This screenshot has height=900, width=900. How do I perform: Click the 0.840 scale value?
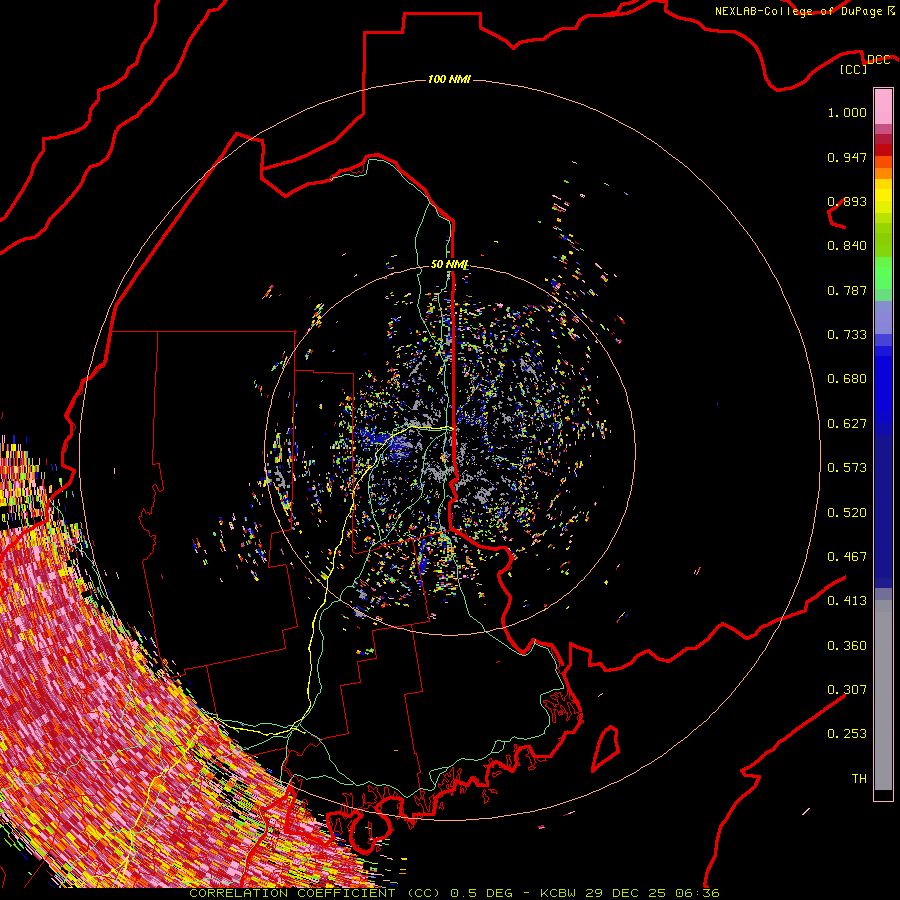(x=847, y=246)
